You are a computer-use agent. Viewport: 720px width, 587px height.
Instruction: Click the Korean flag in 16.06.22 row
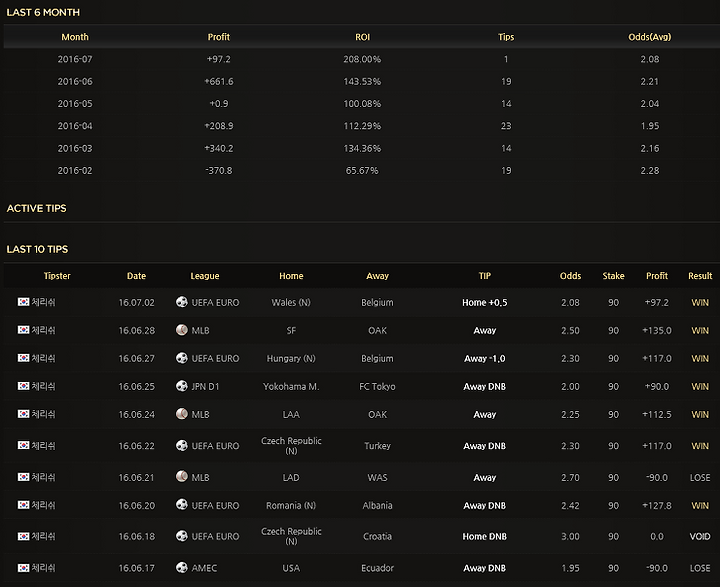23,445
